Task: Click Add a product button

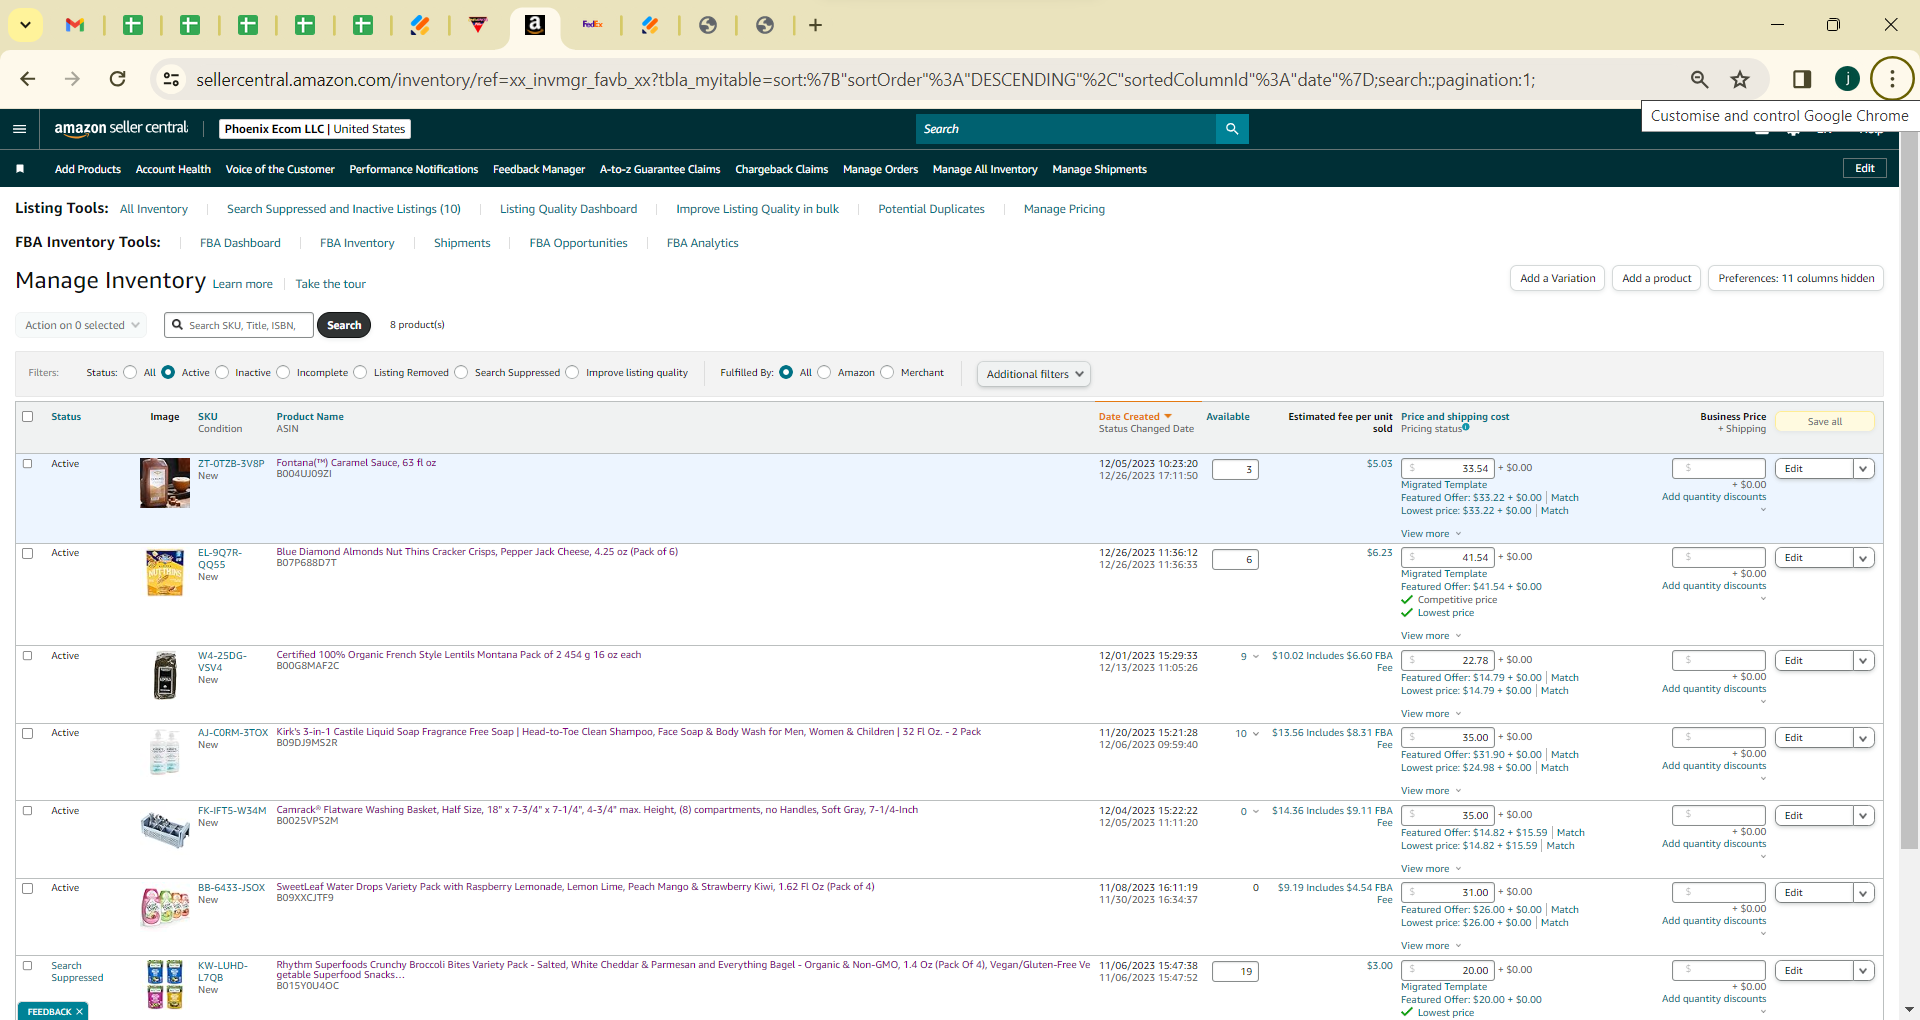Action: click(x=1657, y=278)
